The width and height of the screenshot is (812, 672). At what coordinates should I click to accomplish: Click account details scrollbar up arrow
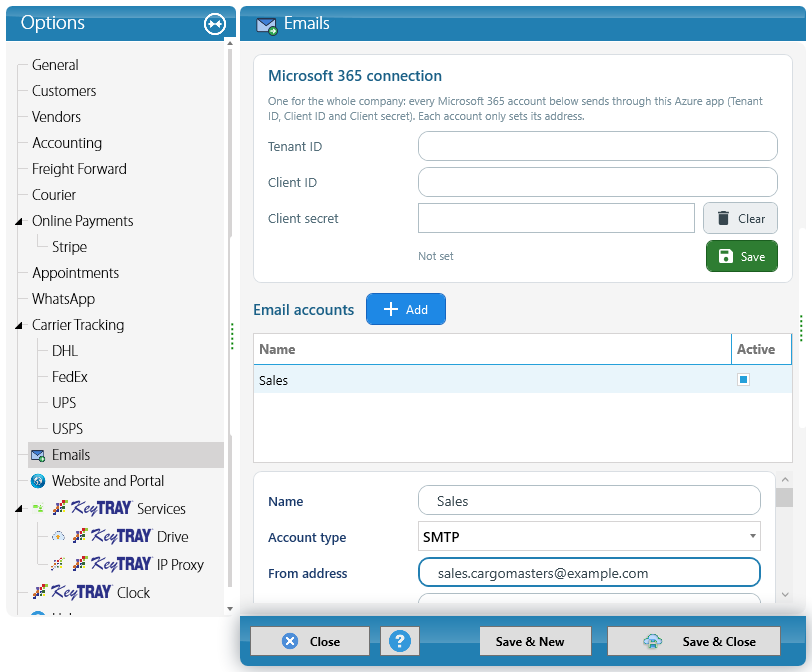pos(785,479)
